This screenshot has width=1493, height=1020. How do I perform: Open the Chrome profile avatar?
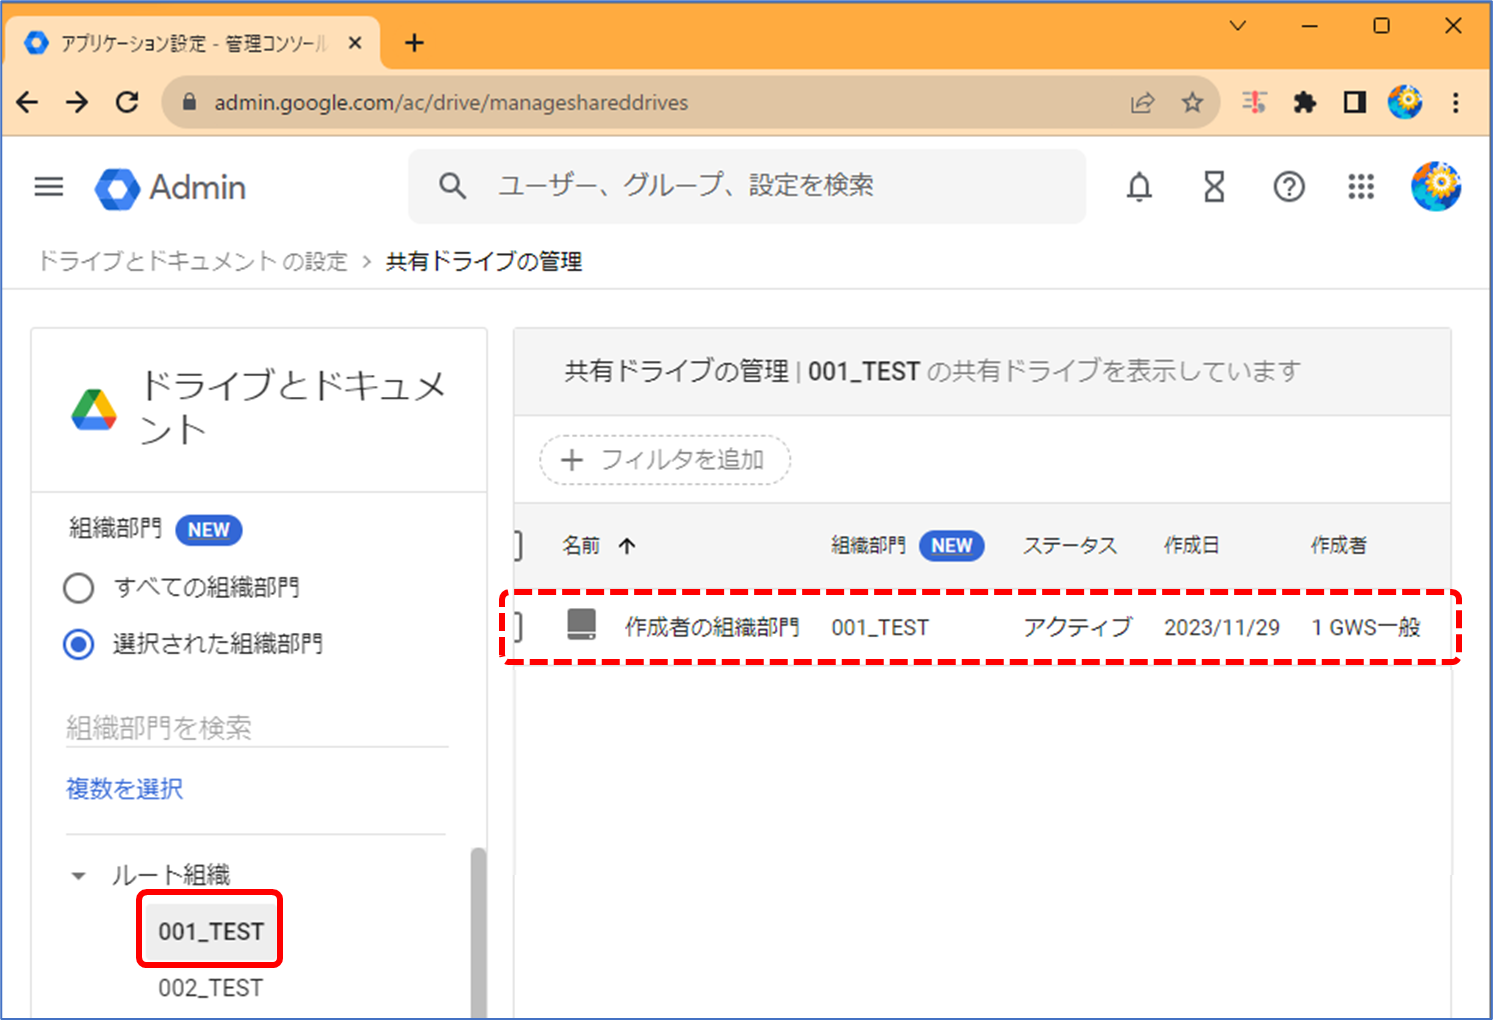[1405, 102]
